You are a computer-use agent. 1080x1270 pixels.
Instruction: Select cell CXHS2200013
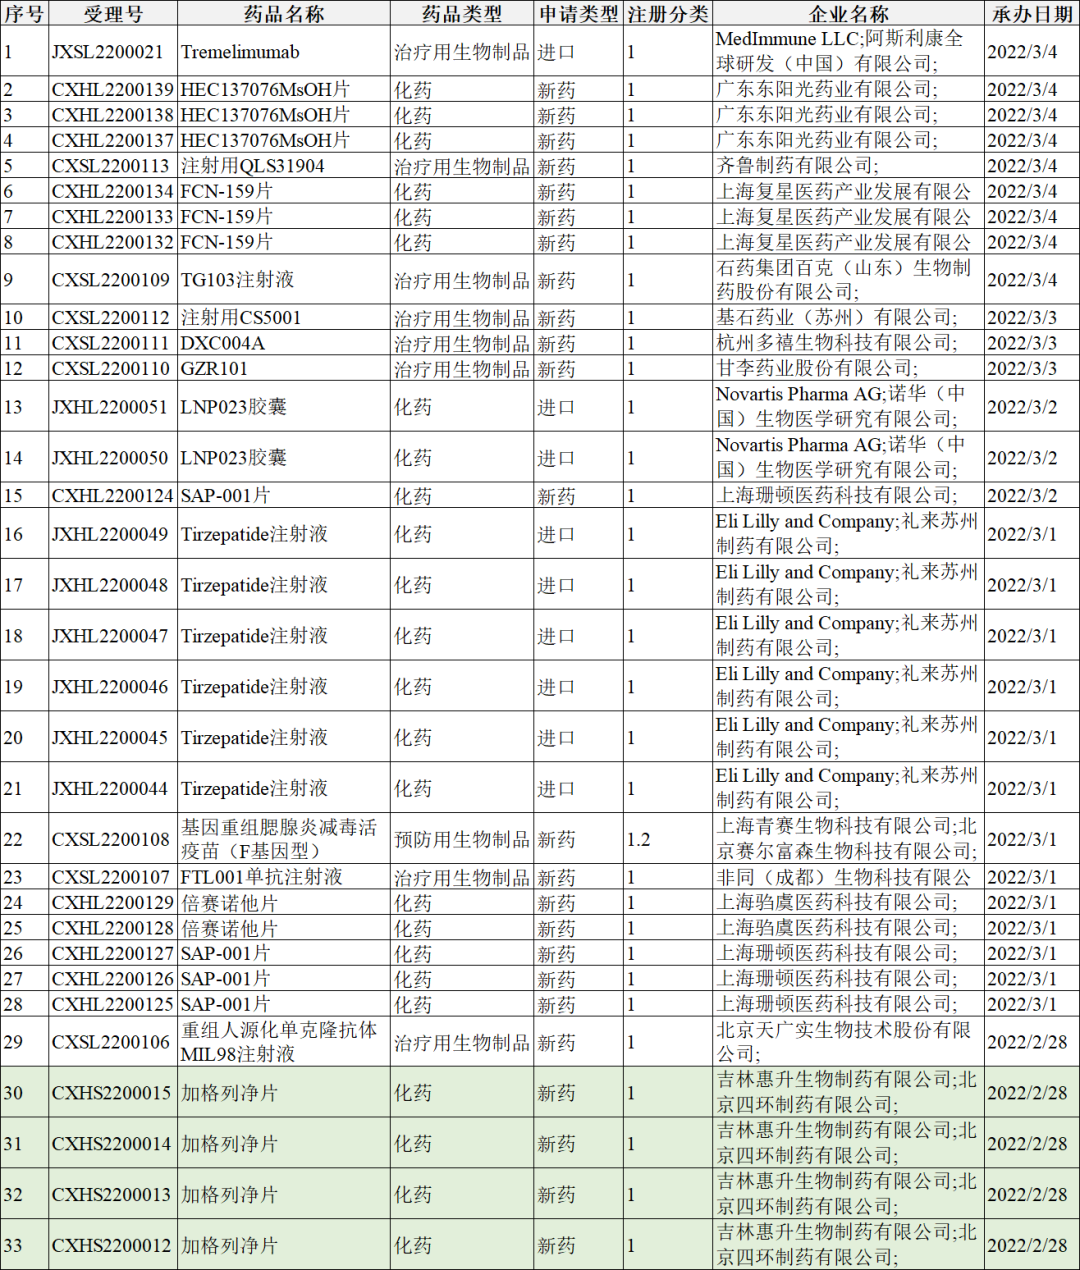point(113,1194)
